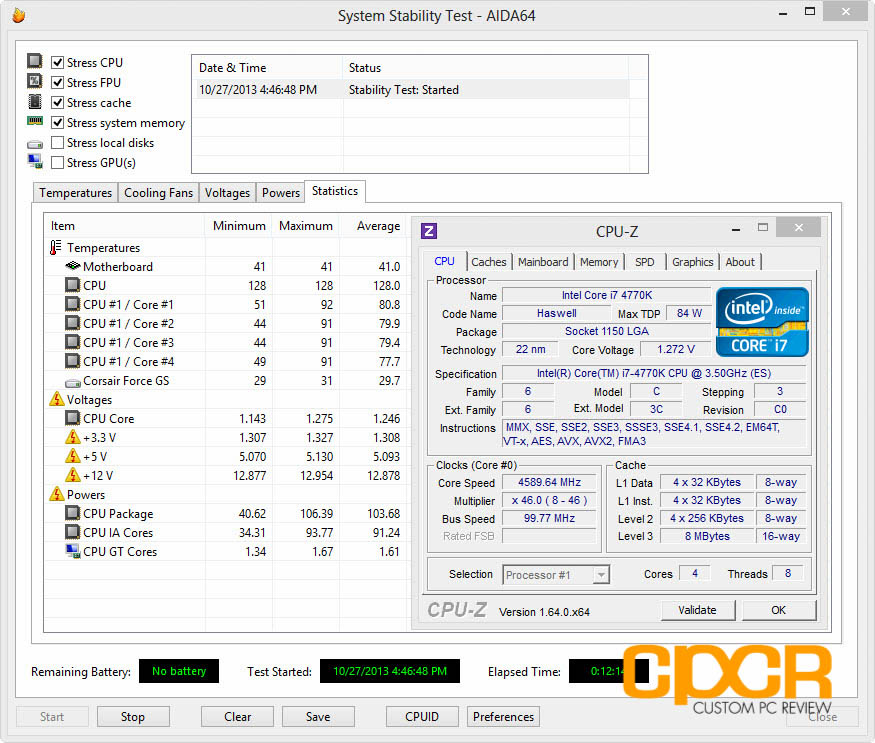Click the warning icon of +12 V row
Screen dimensions: 875x743
[x=73, y=475]
